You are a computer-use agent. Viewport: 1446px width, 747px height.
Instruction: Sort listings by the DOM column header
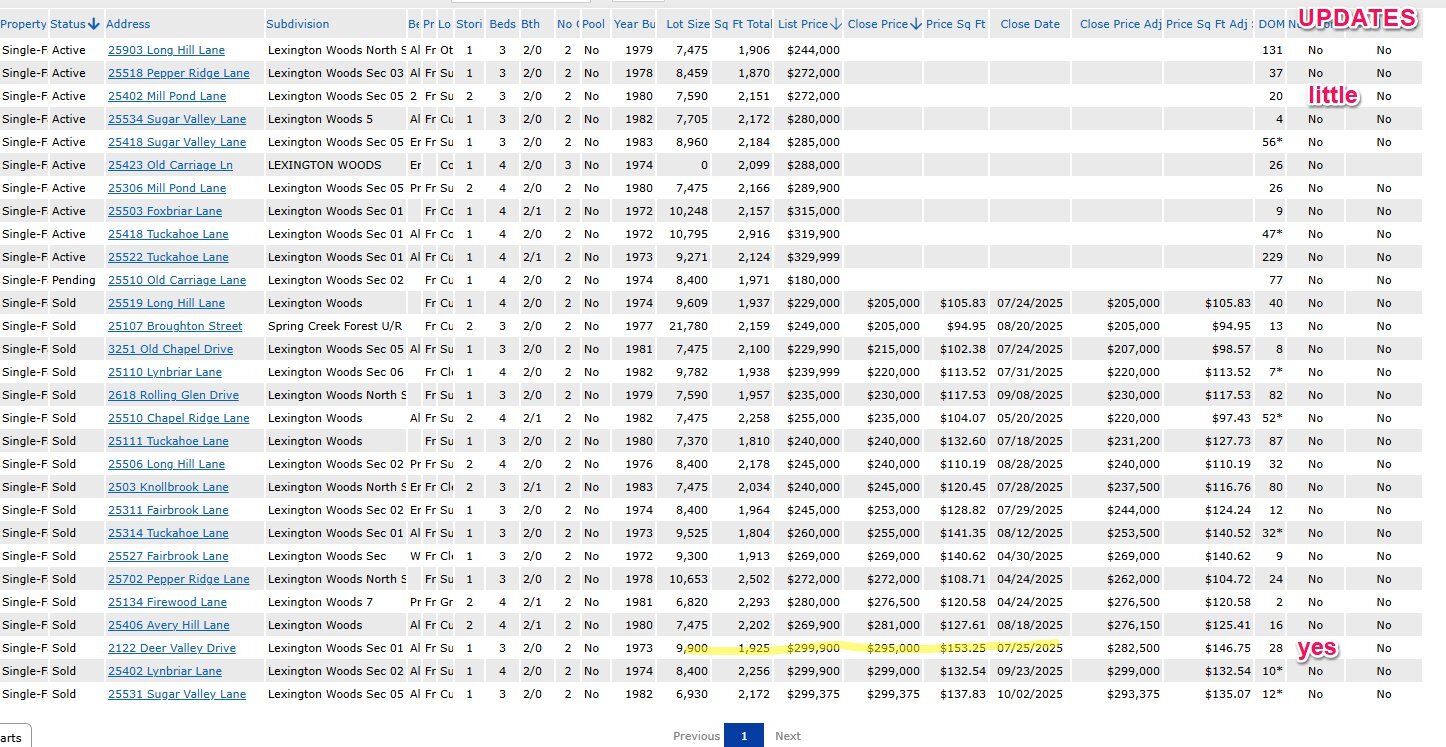(x=1272, y=24)
